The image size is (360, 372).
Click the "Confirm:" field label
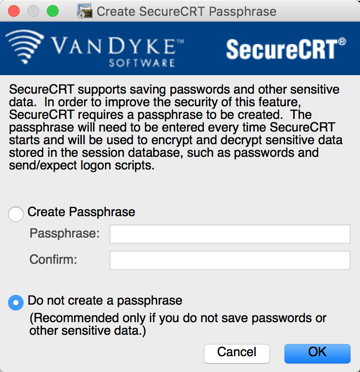53,259
